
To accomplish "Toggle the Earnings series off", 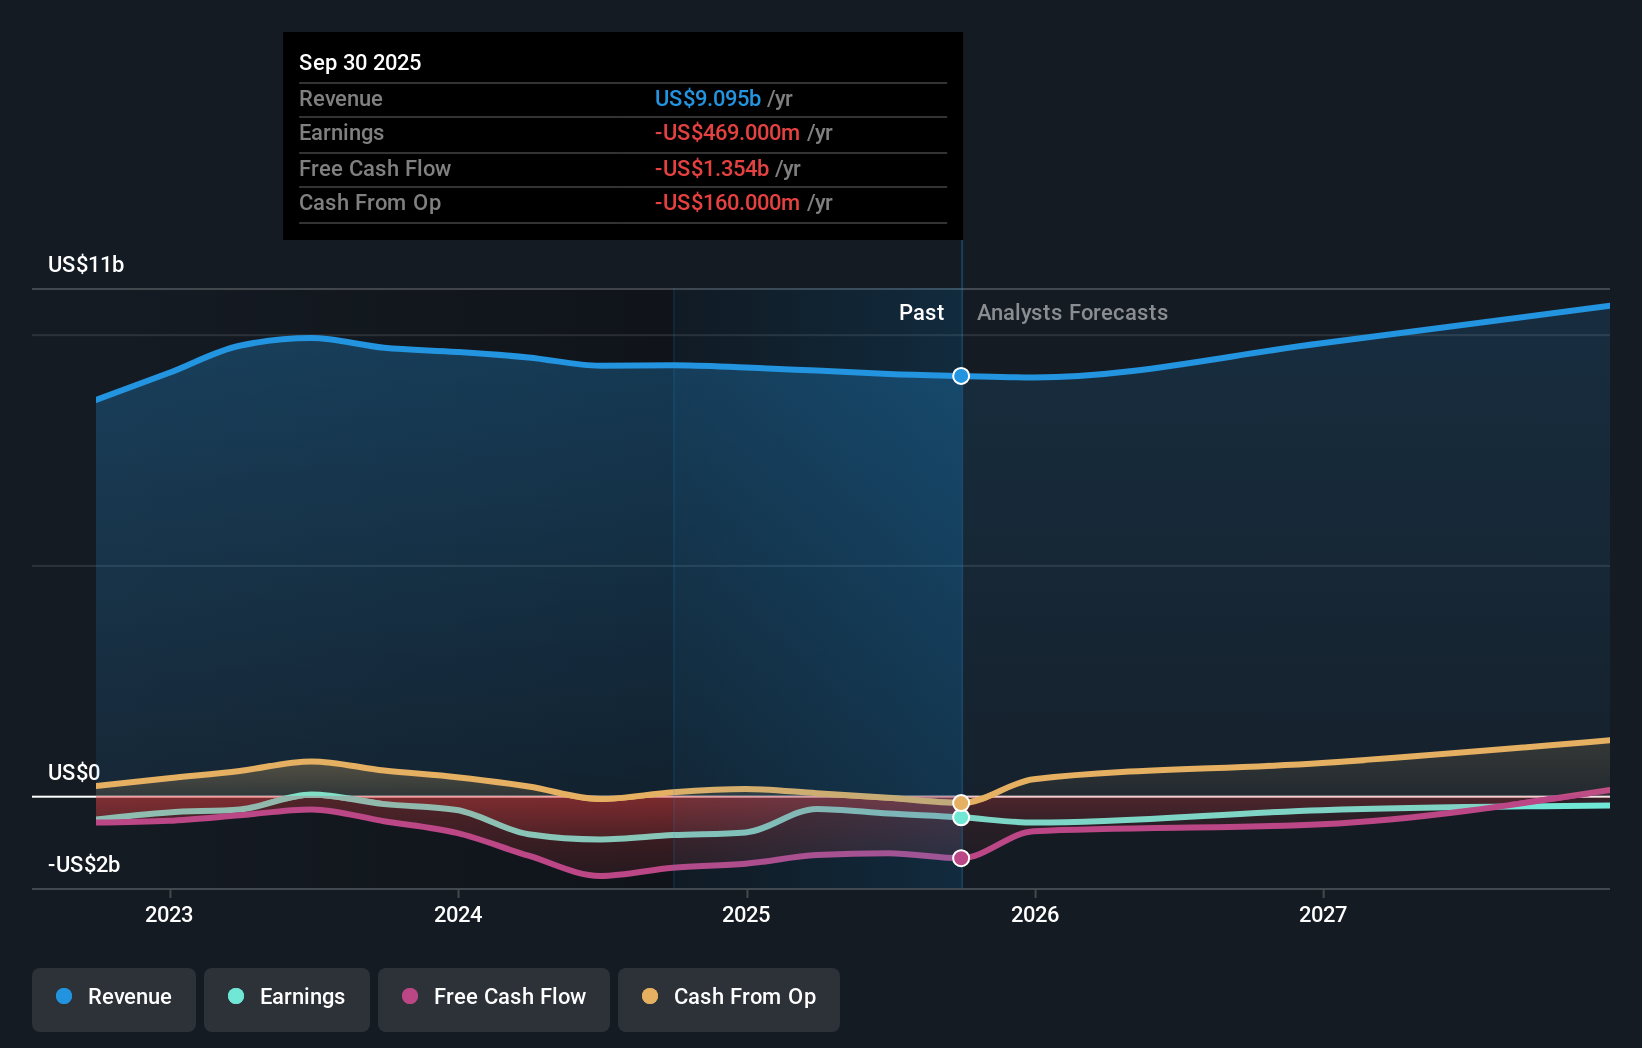I will click(287, 997).
